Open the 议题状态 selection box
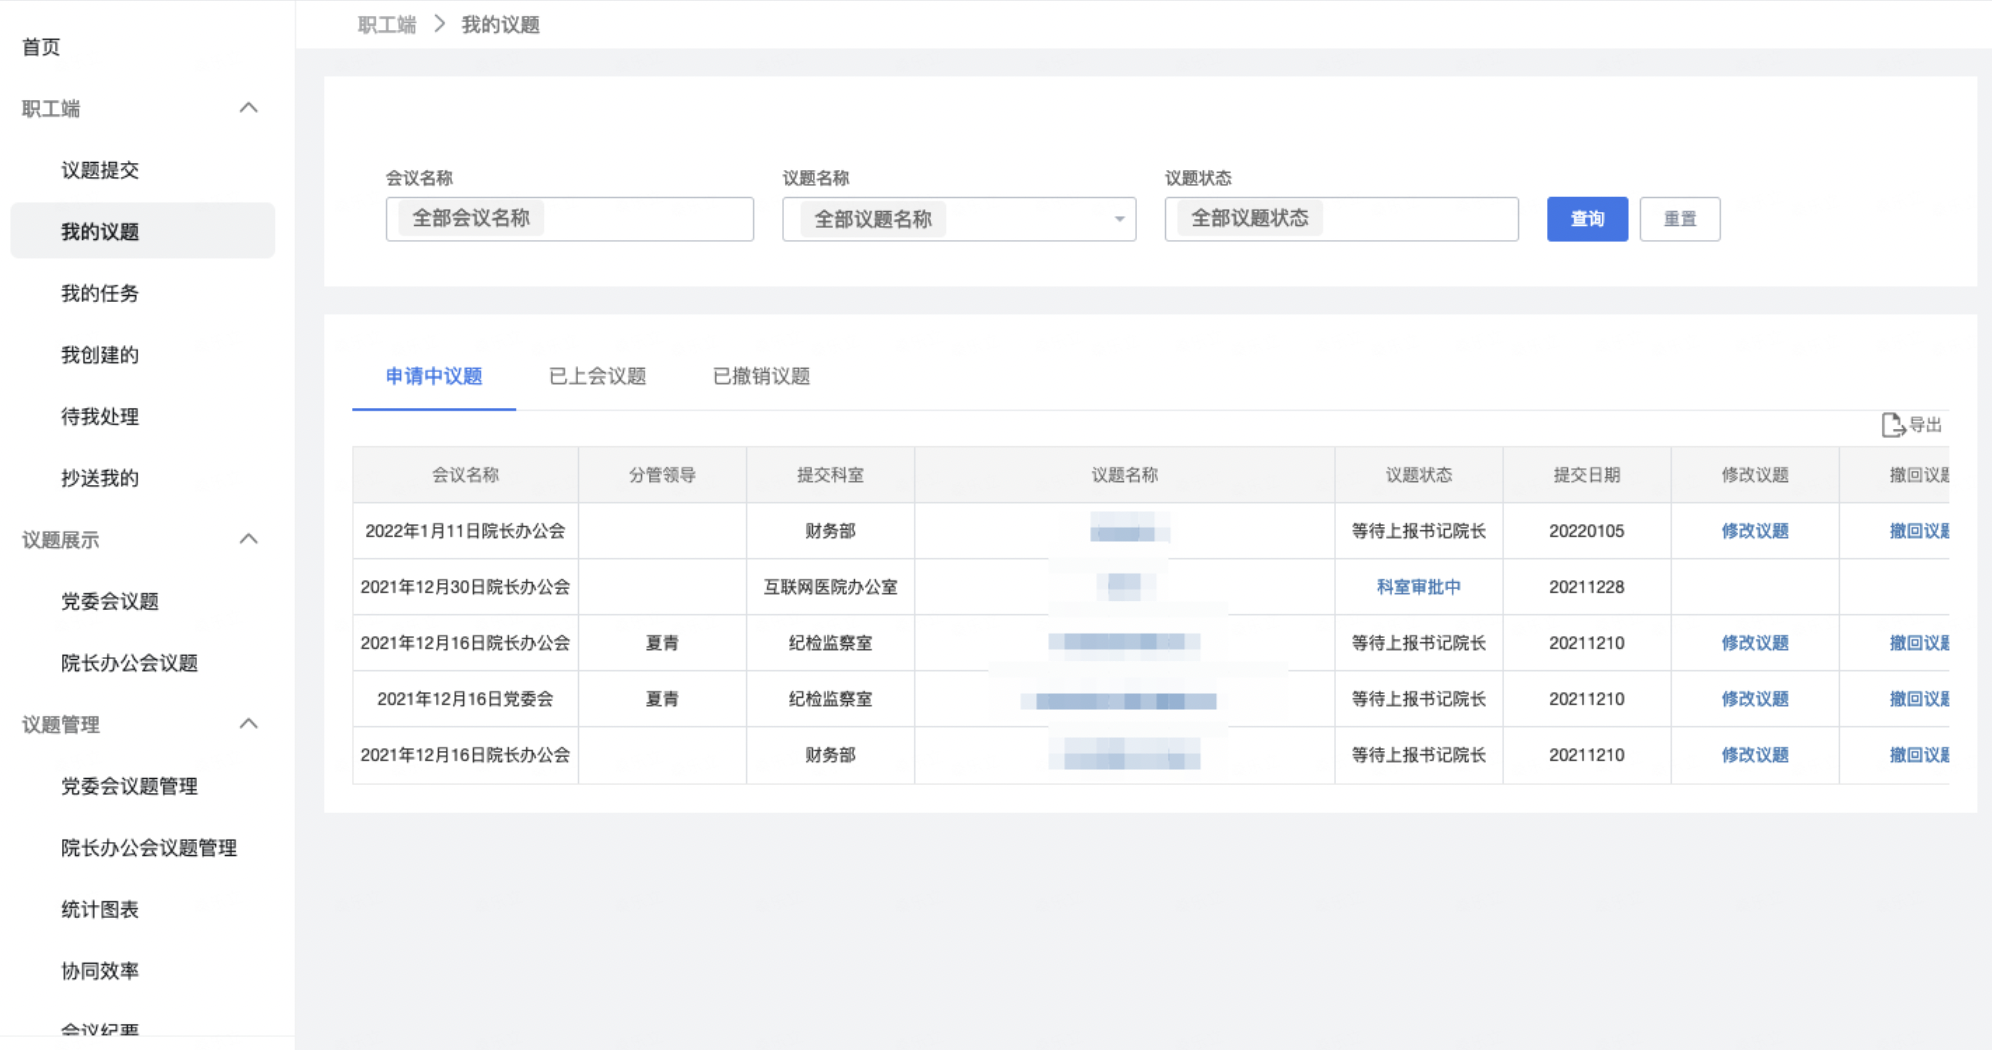 [x=1341, y=219]
